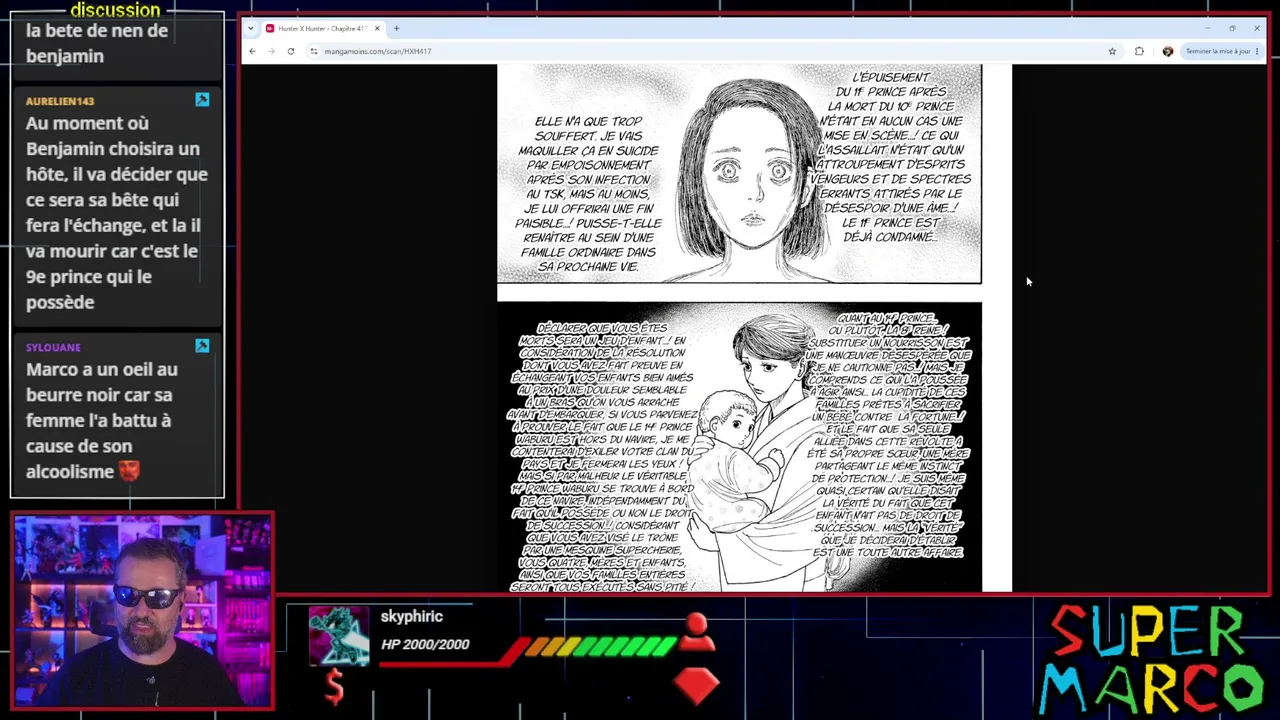Focus the address bar showing mangamoins.com/scan/HXH417

[710, 51]
